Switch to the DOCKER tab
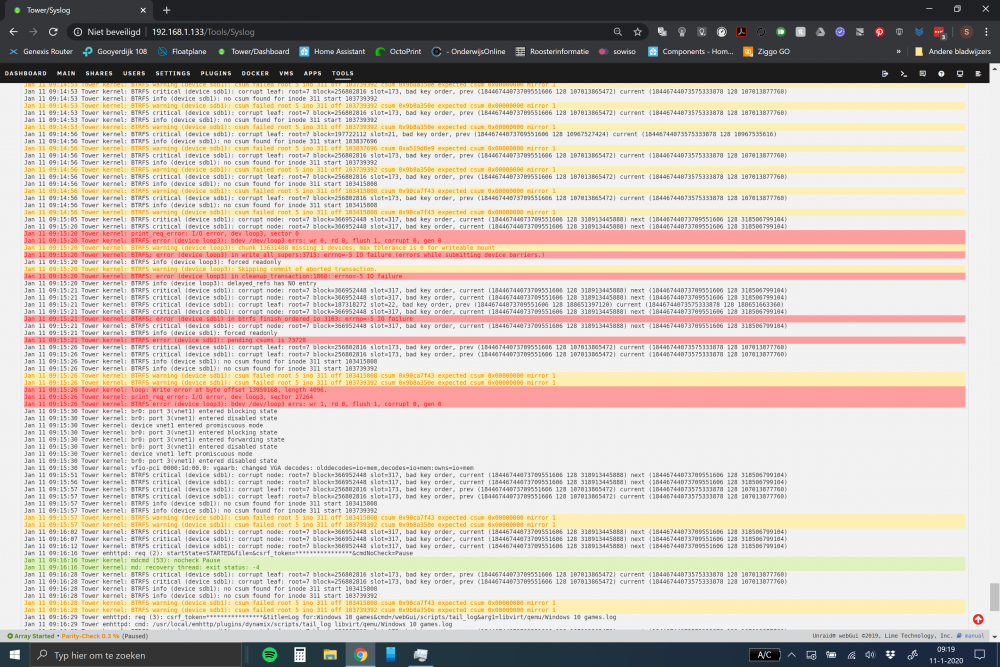The image size is (1000, 667). click(x=255, y=73)
